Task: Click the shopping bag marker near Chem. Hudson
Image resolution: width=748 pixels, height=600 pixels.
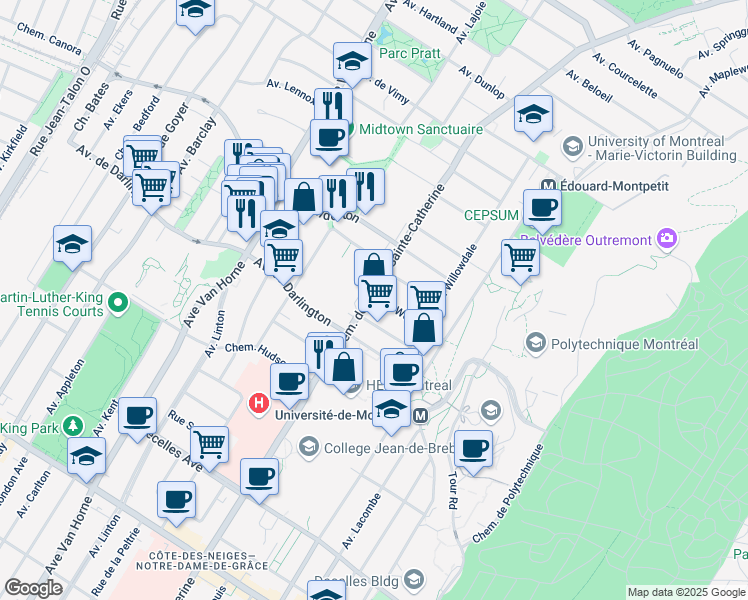Action: click(x=343, y=368)
